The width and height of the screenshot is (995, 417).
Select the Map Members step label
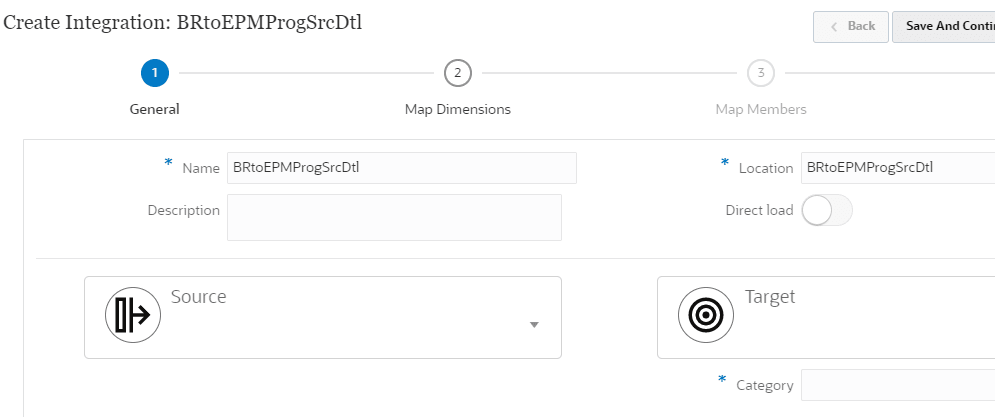760,109
